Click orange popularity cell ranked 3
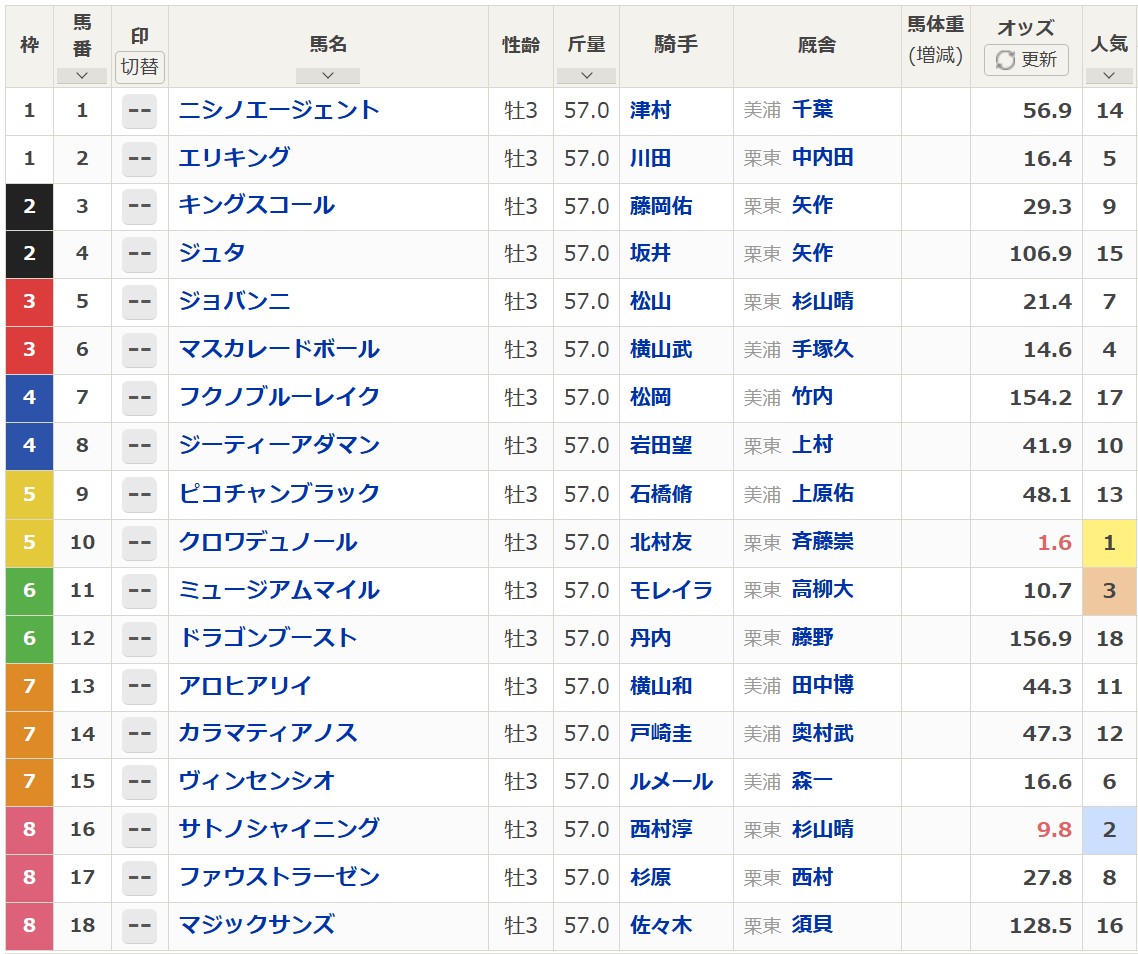1138x954 pixels. pyautogui.click(x=1109, y=591)
